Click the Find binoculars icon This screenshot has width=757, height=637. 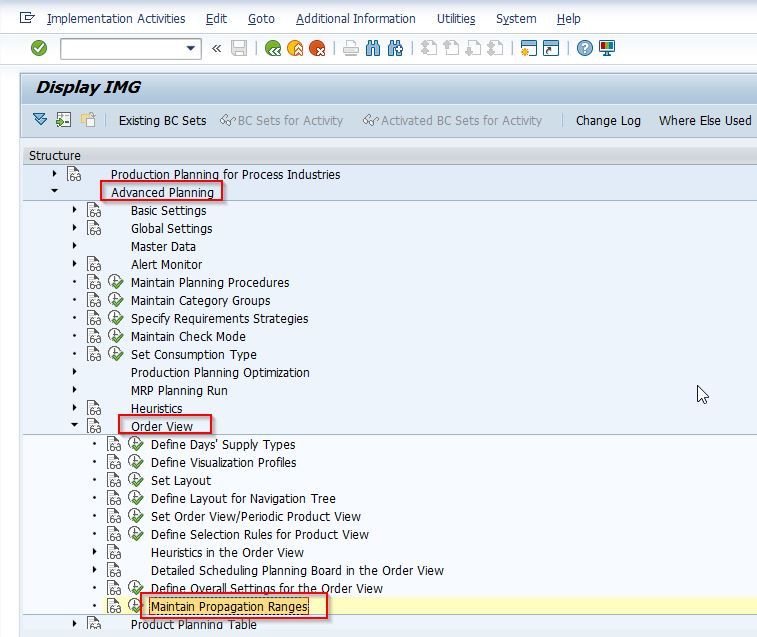373,48
